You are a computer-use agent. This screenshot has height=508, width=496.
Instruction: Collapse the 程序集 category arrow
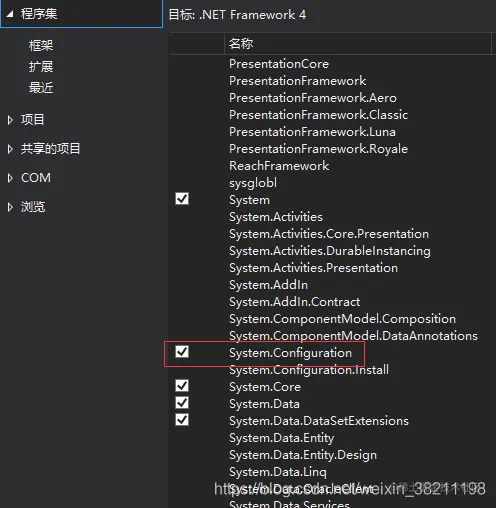[x=10, y=14]
